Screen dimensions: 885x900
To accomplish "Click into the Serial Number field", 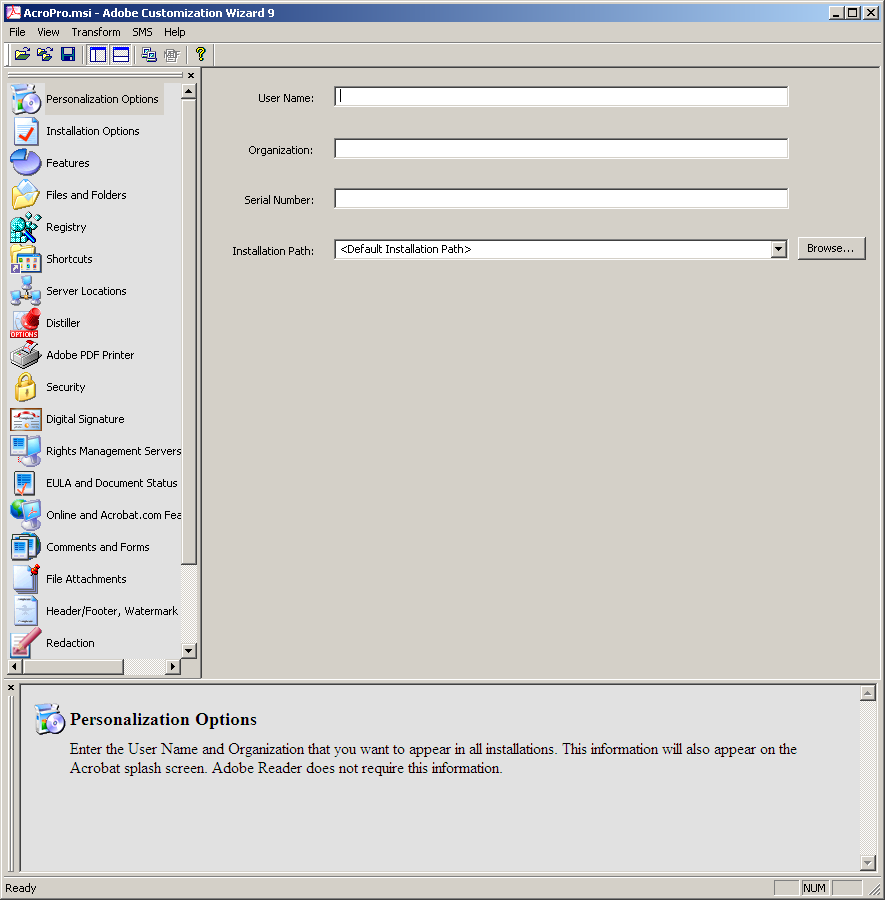I will (560, 199).
